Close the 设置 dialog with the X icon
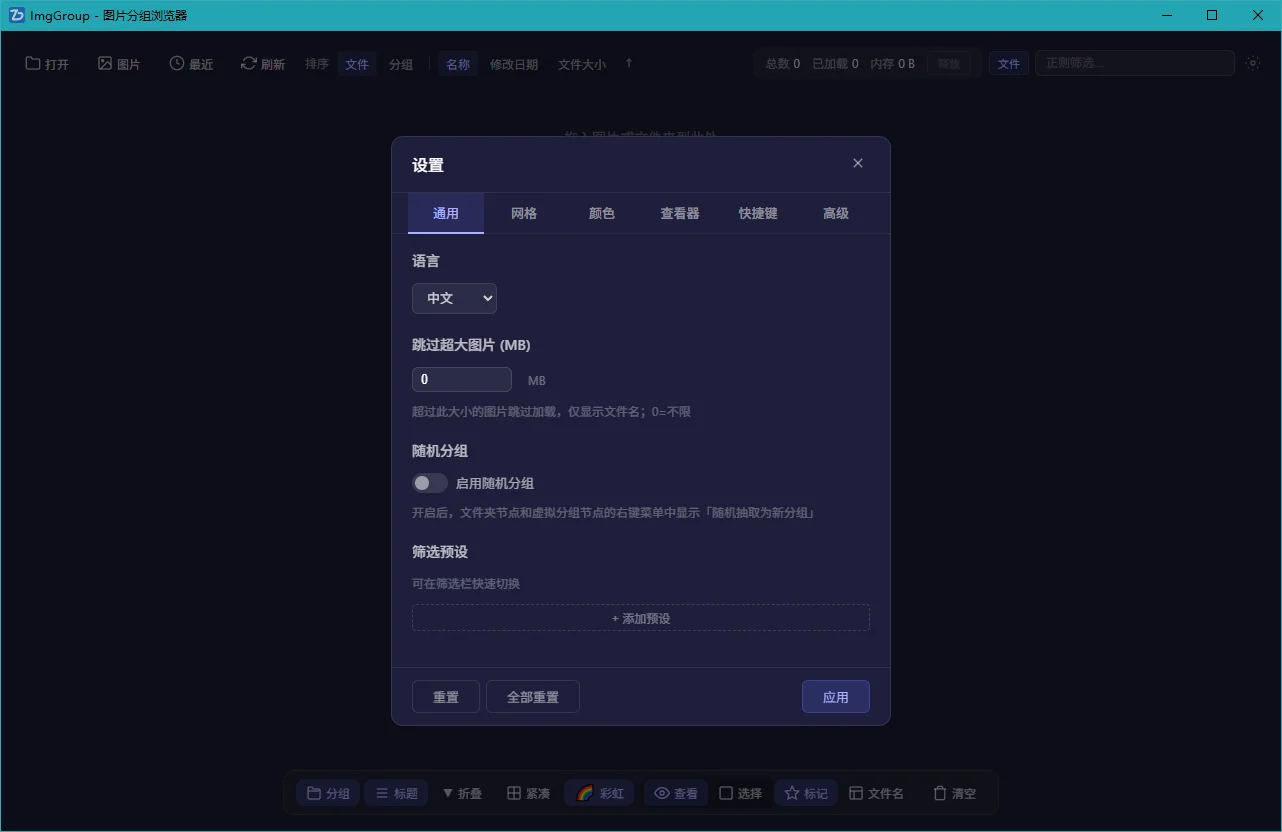Image resolution: width=1282 pixels, height=832 pixels. click(858, 163)
